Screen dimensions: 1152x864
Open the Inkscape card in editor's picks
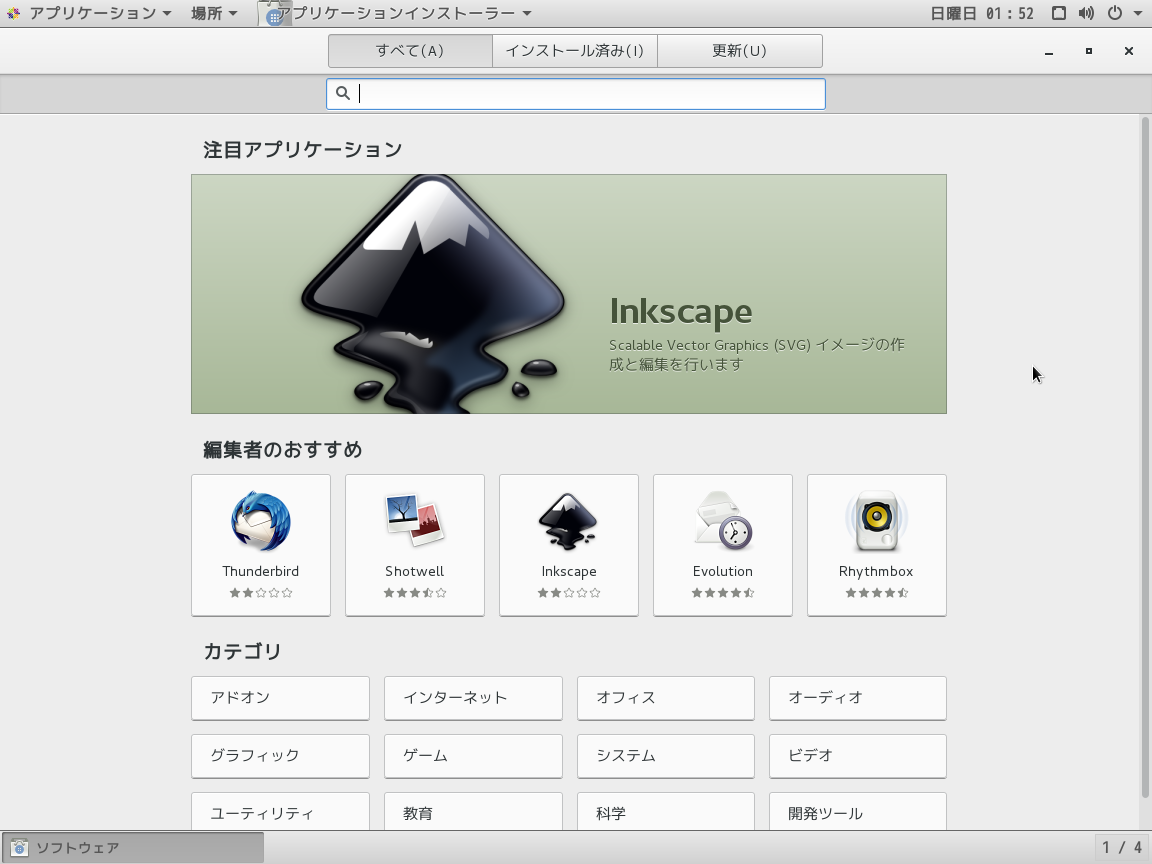569,545
